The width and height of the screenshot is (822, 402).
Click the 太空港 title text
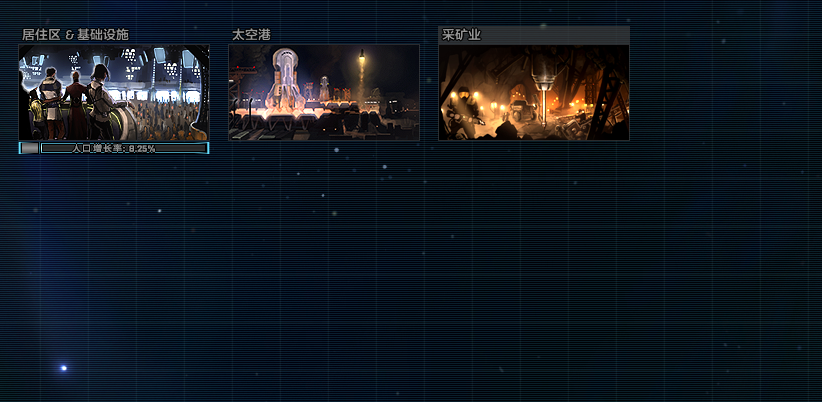(x=251, y=35)
